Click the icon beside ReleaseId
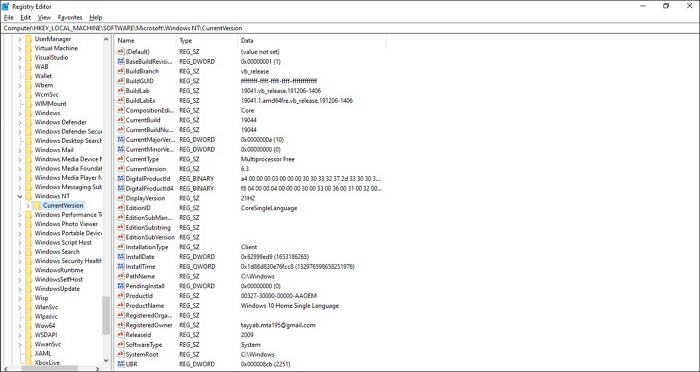Image resolution: width=700 pixels, height=372 pixels. pyautogui.click(x=120, y=335)
